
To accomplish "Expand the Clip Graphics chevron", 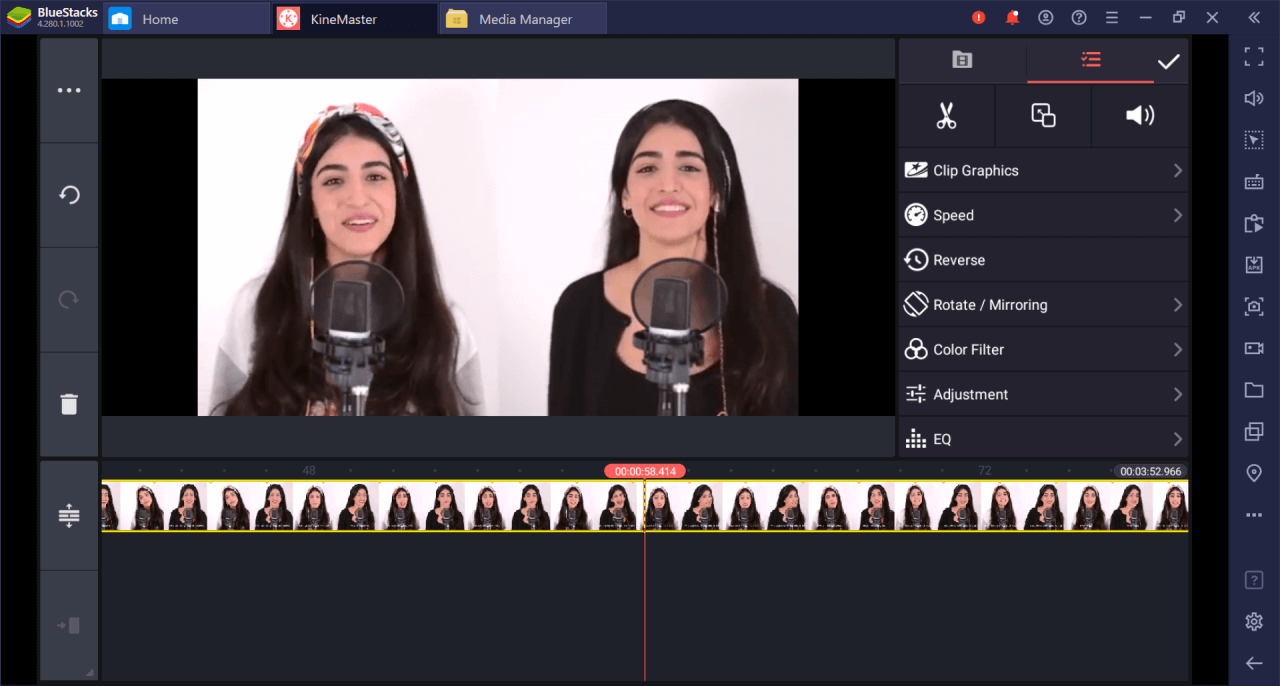I will tap(1178, 171).
